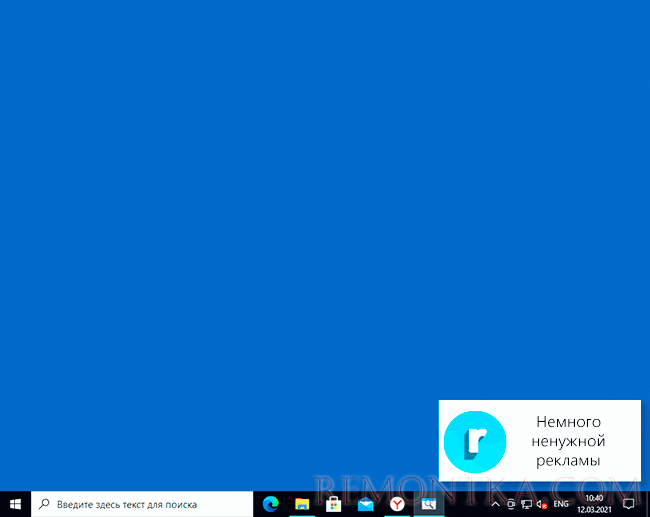650x517 pixels.
Task: Open the clock and calendar flyout
Action: coord(594,504)
